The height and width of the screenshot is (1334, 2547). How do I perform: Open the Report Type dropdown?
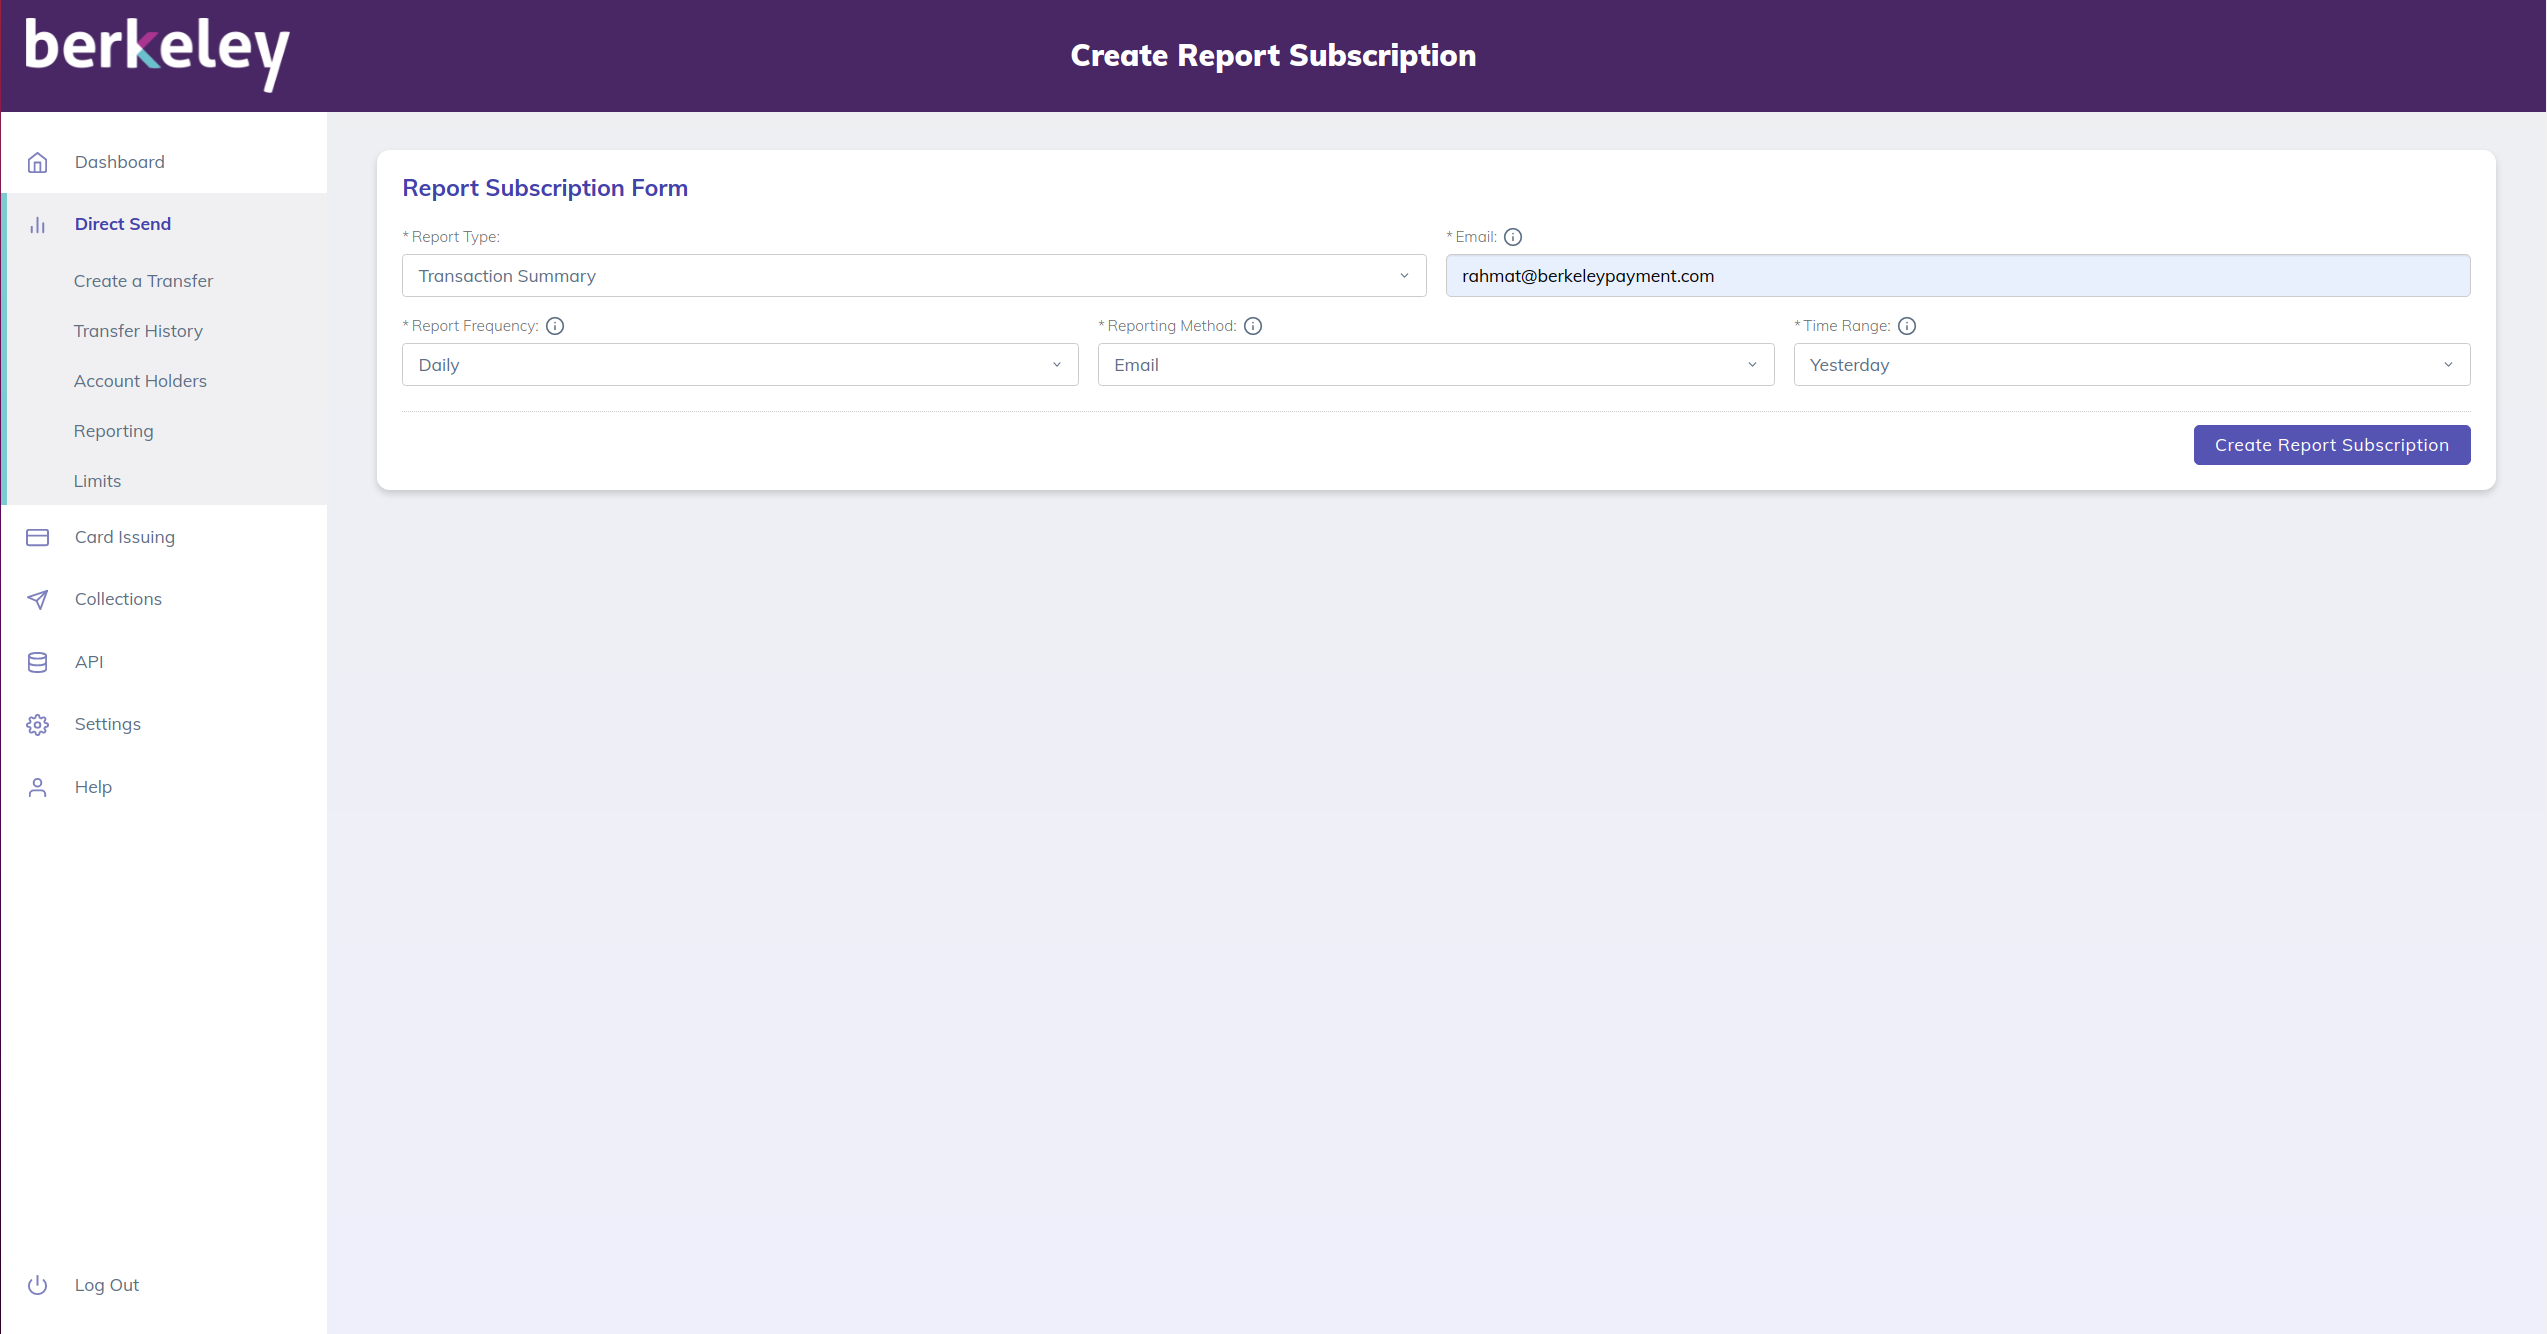[913, 276]
